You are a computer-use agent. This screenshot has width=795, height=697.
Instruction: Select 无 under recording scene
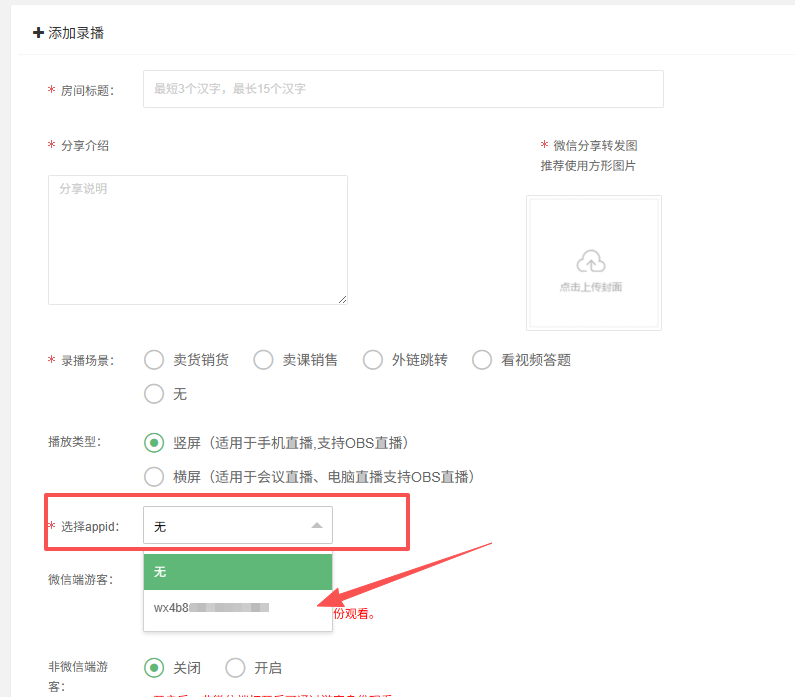154,394
